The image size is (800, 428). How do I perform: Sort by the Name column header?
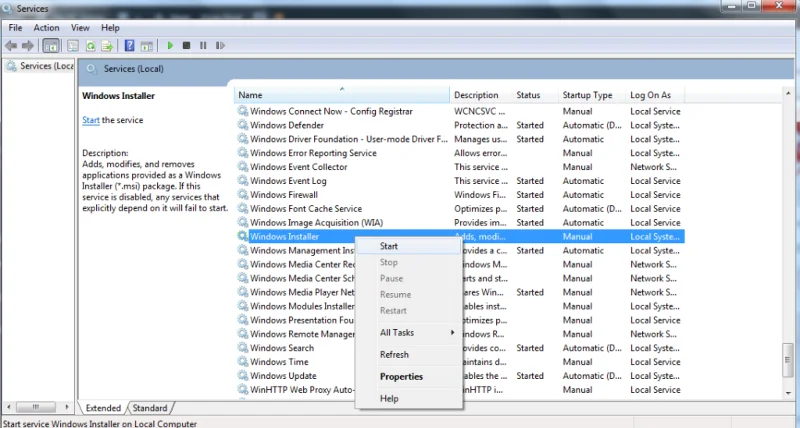click(x=342, y=95)
